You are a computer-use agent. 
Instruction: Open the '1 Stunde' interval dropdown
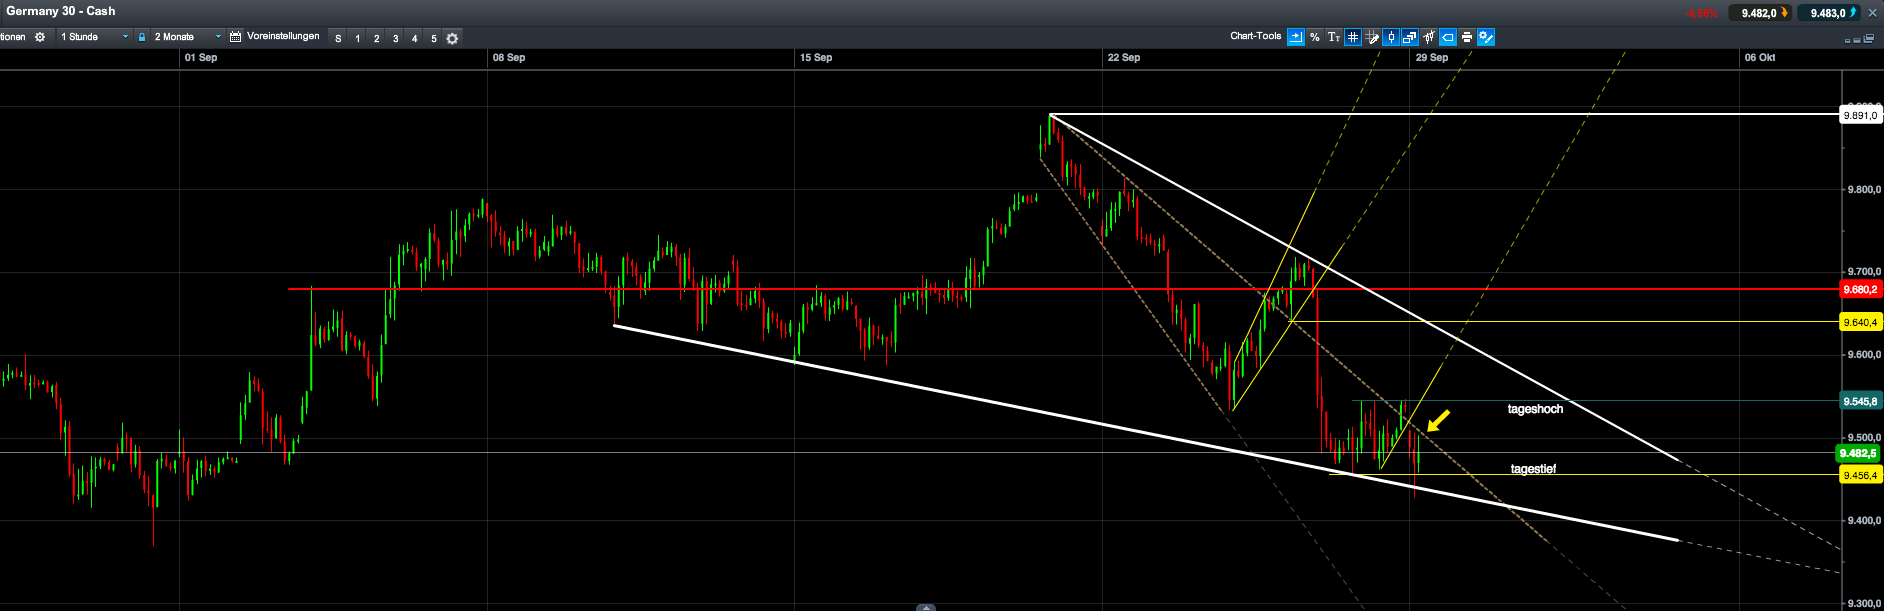(x=95, y=37)
